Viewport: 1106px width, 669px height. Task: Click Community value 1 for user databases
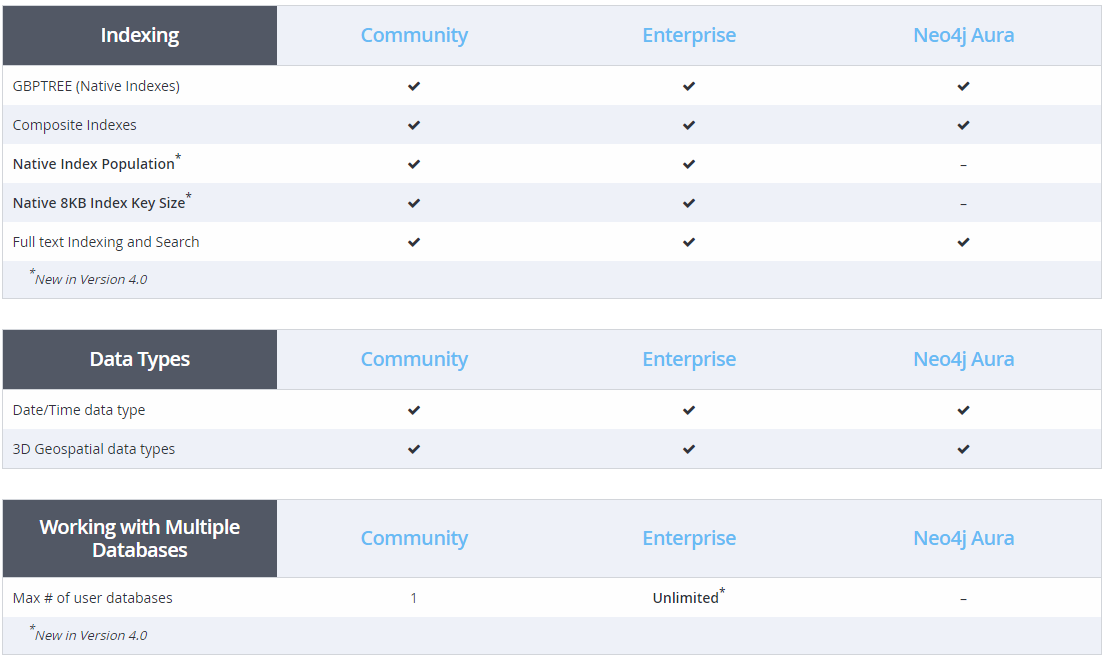(x=414, y=598)
